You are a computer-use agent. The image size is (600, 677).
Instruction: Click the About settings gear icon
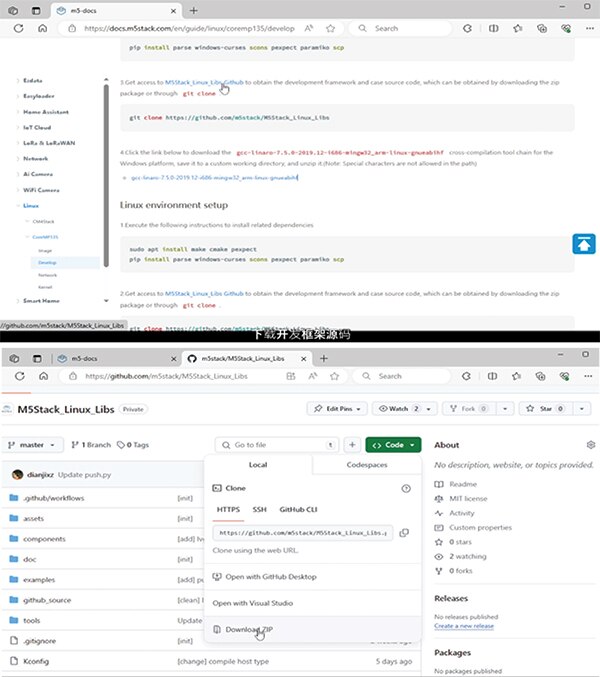(590, 444)
